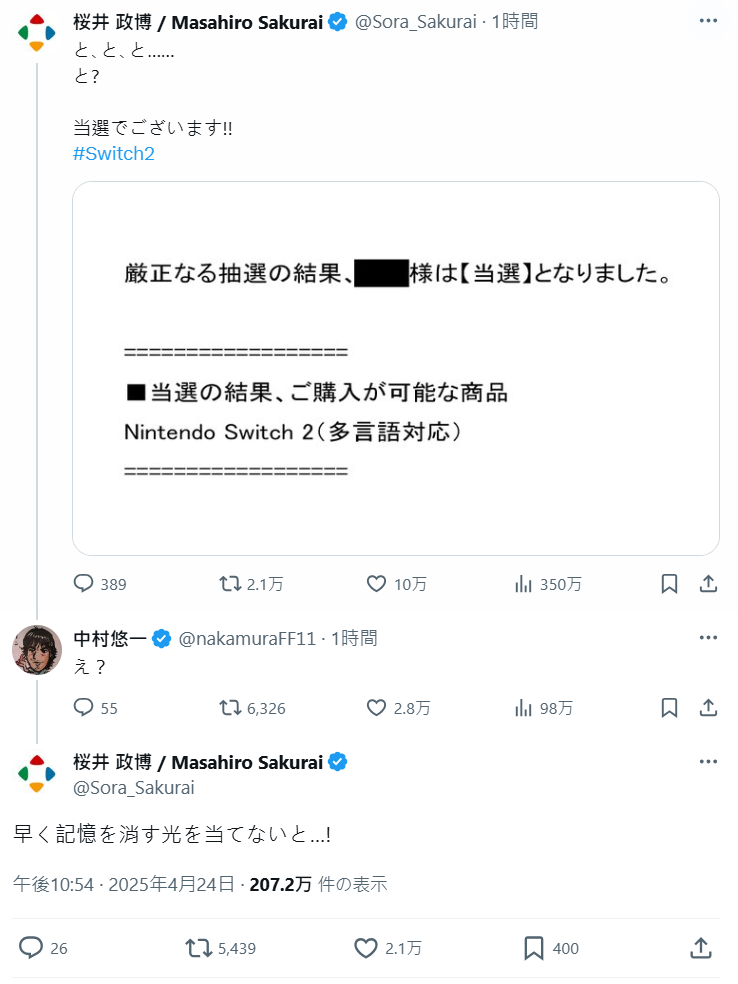
Task: Open 中村悠一's profile avatar
Action: (37, 651)
